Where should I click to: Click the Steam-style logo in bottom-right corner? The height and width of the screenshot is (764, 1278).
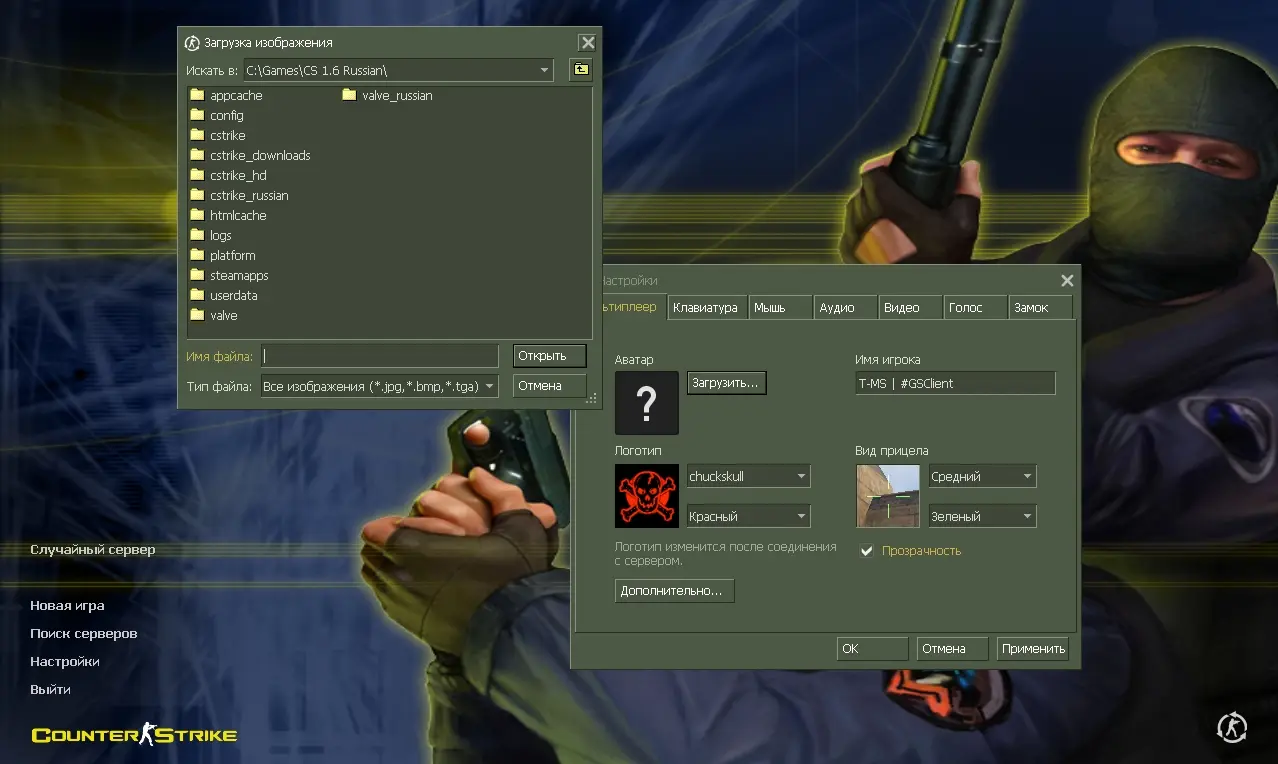pyautogui.click(x=1232, y=727)
